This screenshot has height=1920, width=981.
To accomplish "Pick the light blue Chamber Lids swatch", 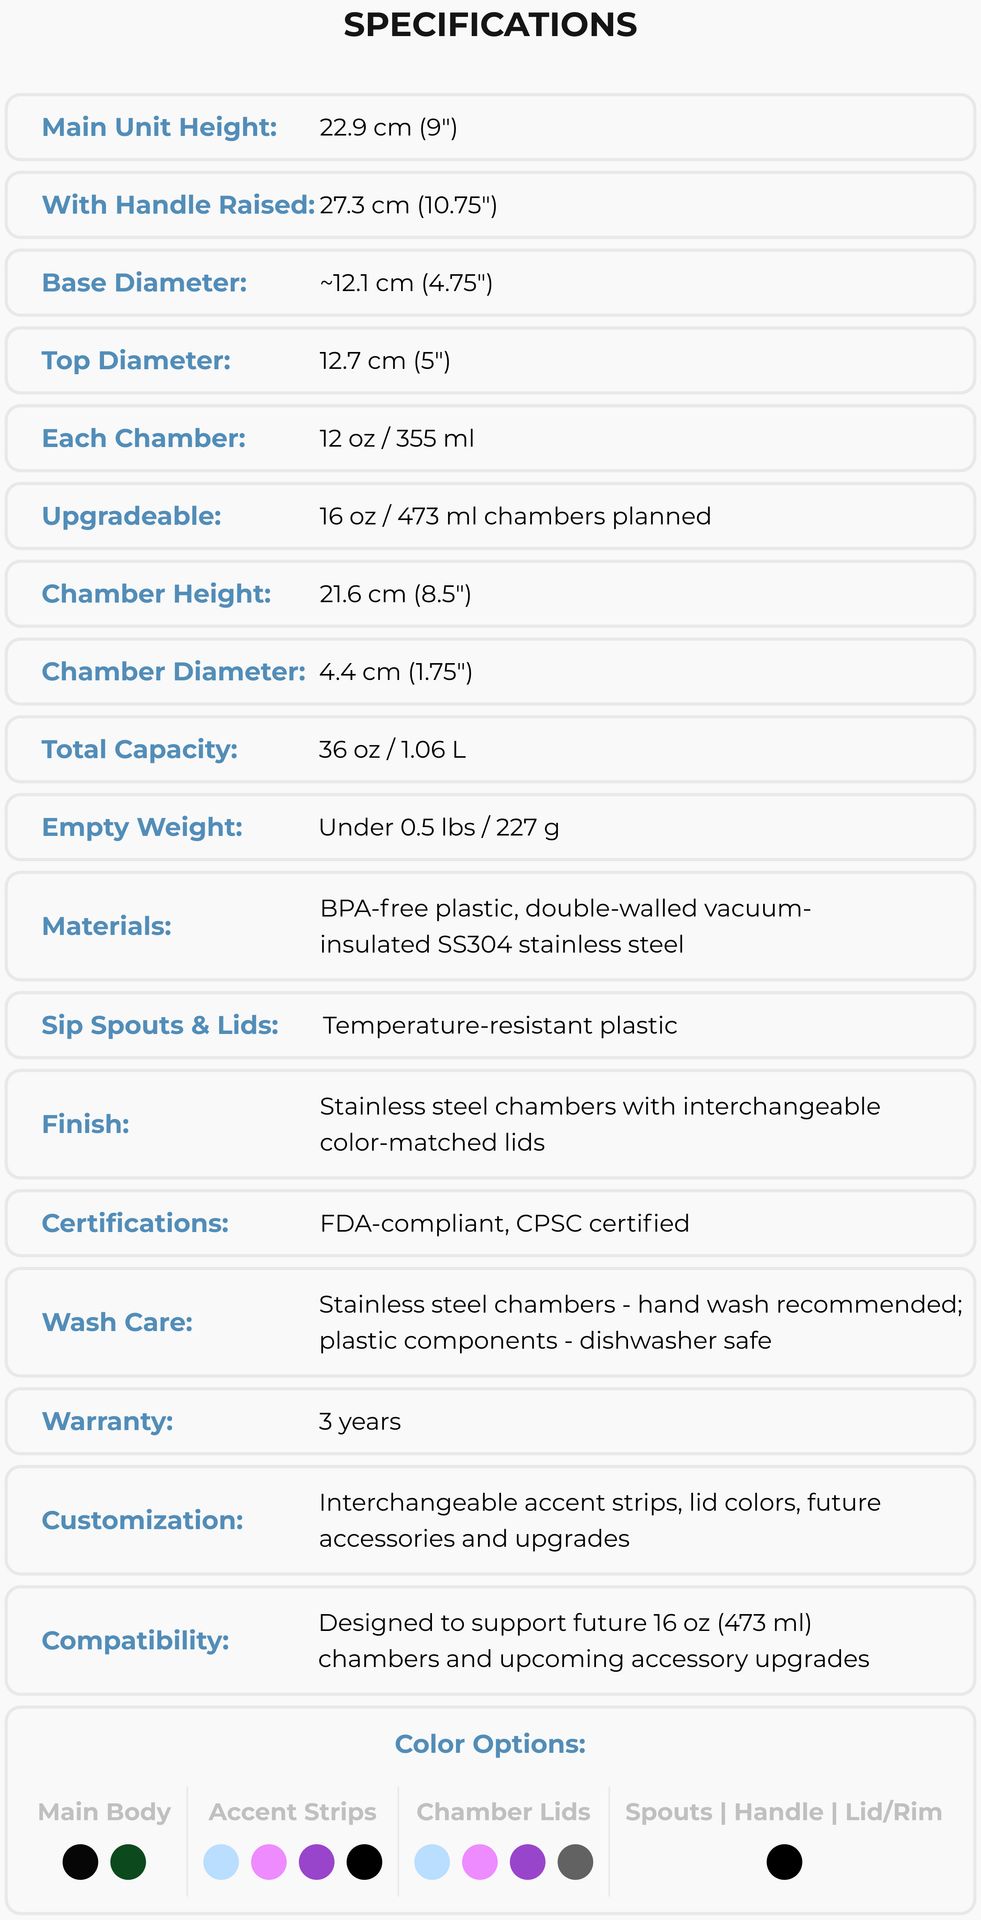I will (432, 1862).
